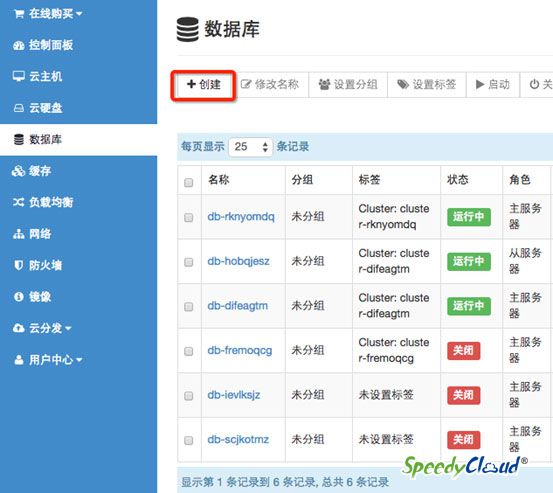
Task: Check the box for db-fremoqcg row
Action: tap(189, 351)
